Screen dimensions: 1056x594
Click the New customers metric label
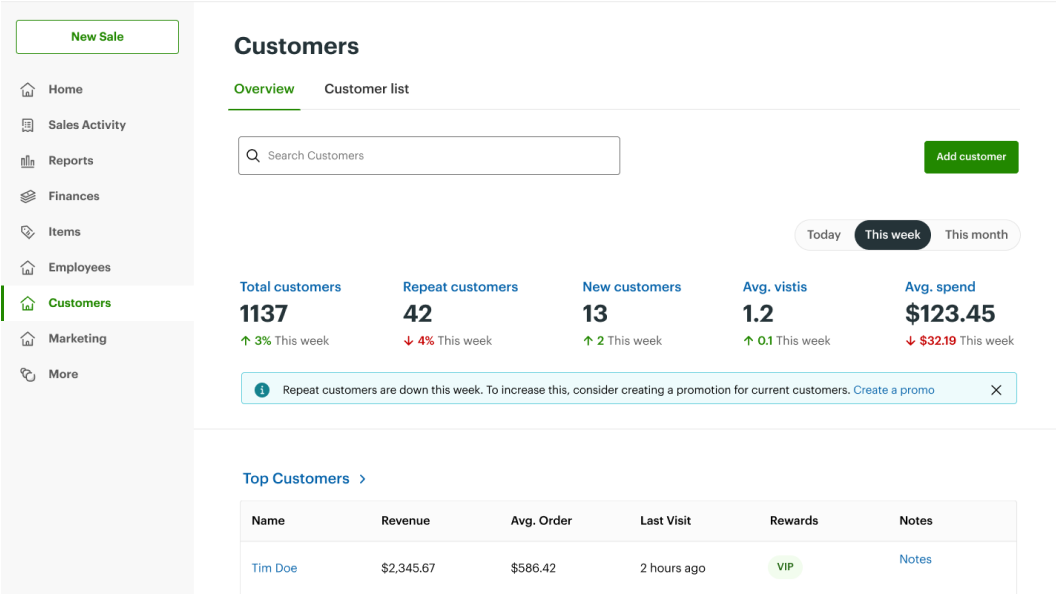632,287
